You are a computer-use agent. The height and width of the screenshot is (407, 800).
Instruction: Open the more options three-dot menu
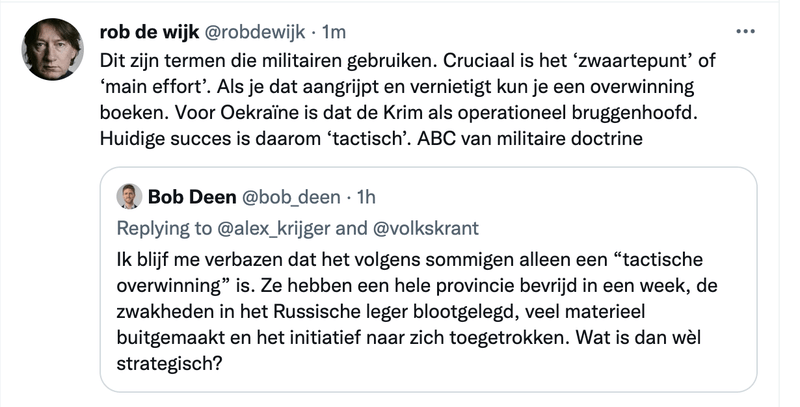745,31
